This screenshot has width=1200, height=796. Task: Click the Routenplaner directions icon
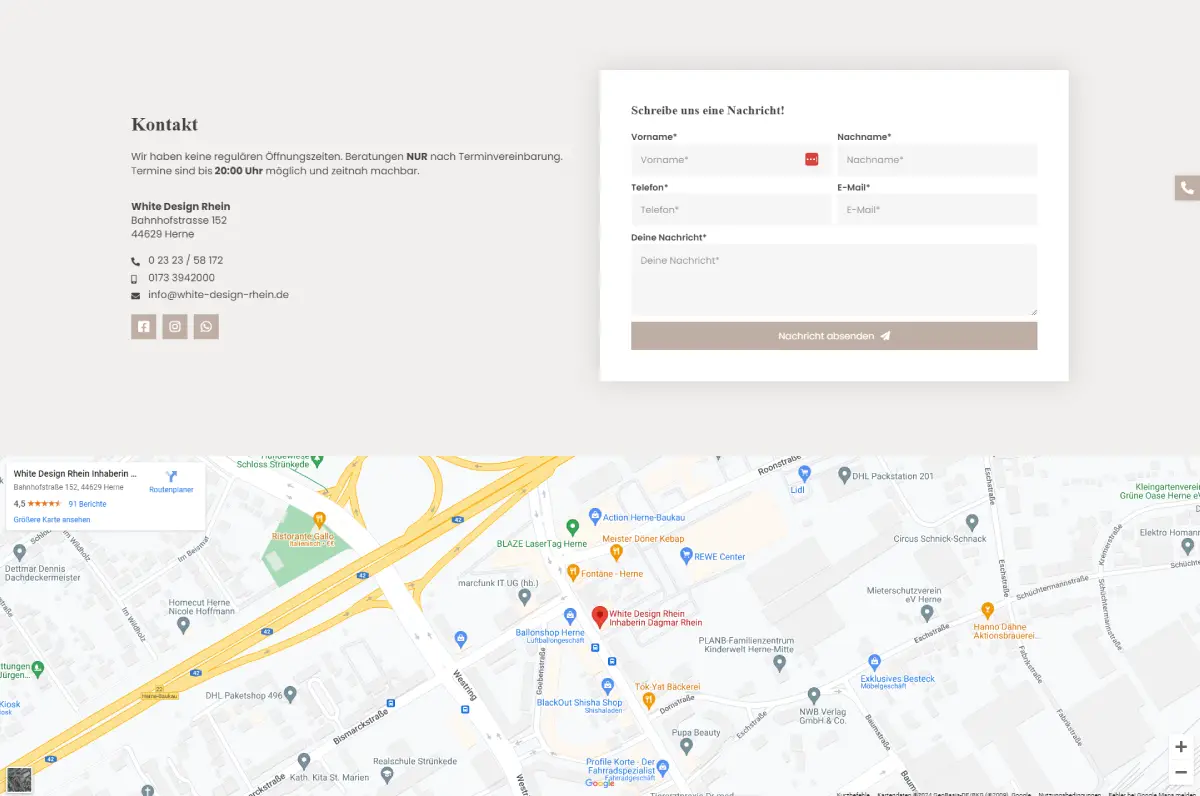171,477
